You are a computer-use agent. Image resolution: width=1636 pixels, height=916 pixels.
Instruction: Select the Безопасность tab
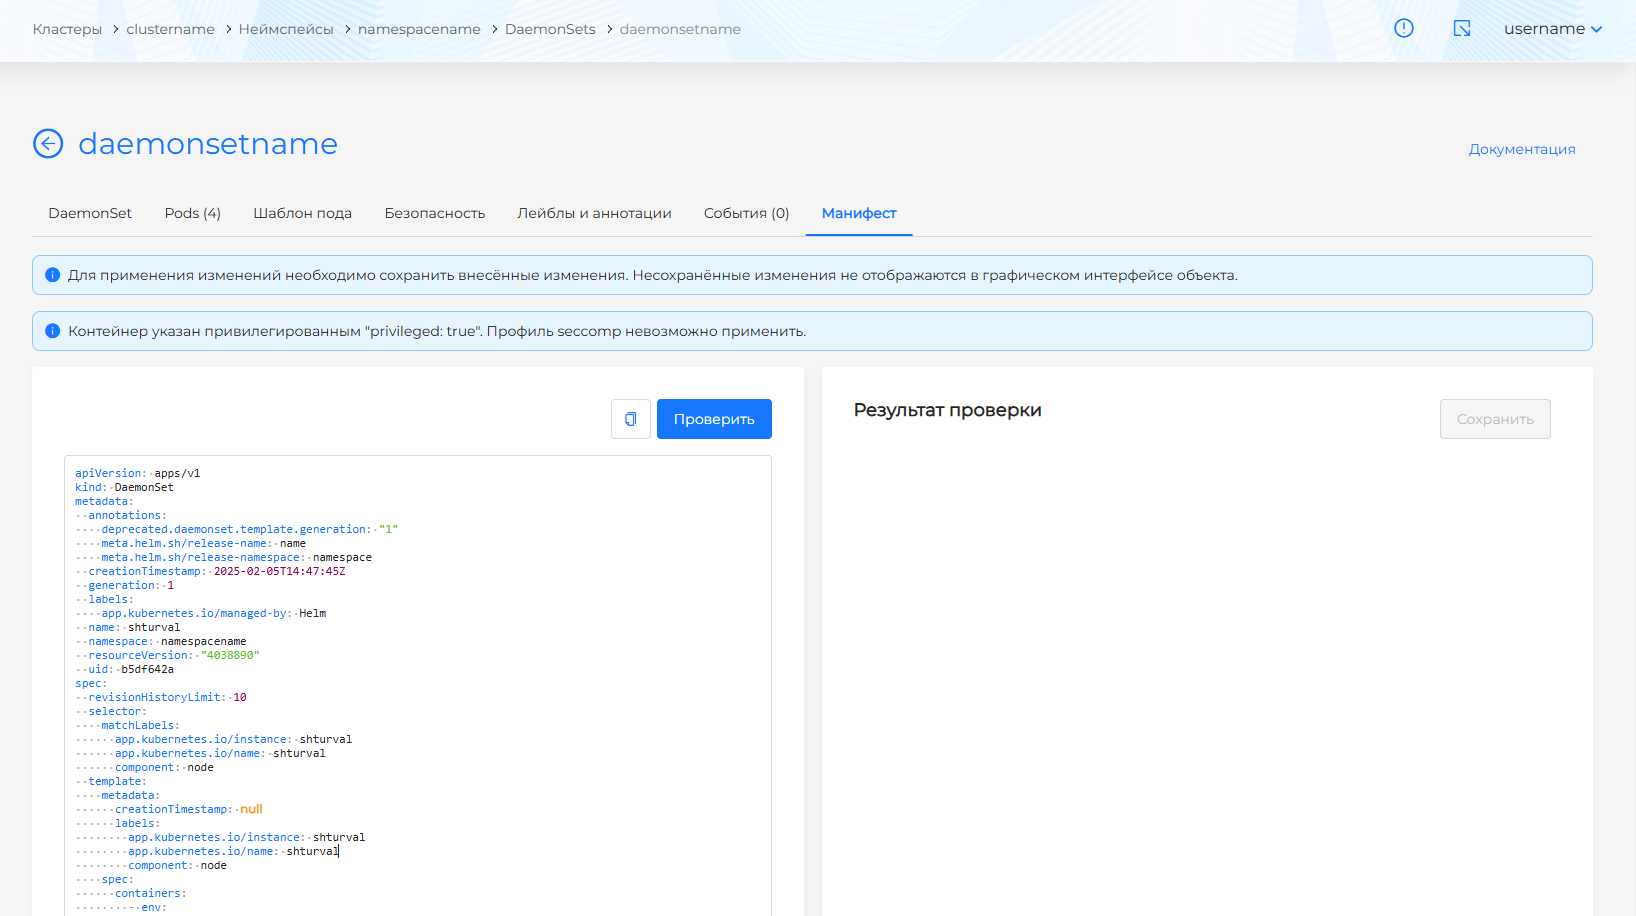click(x=434, y=213)
